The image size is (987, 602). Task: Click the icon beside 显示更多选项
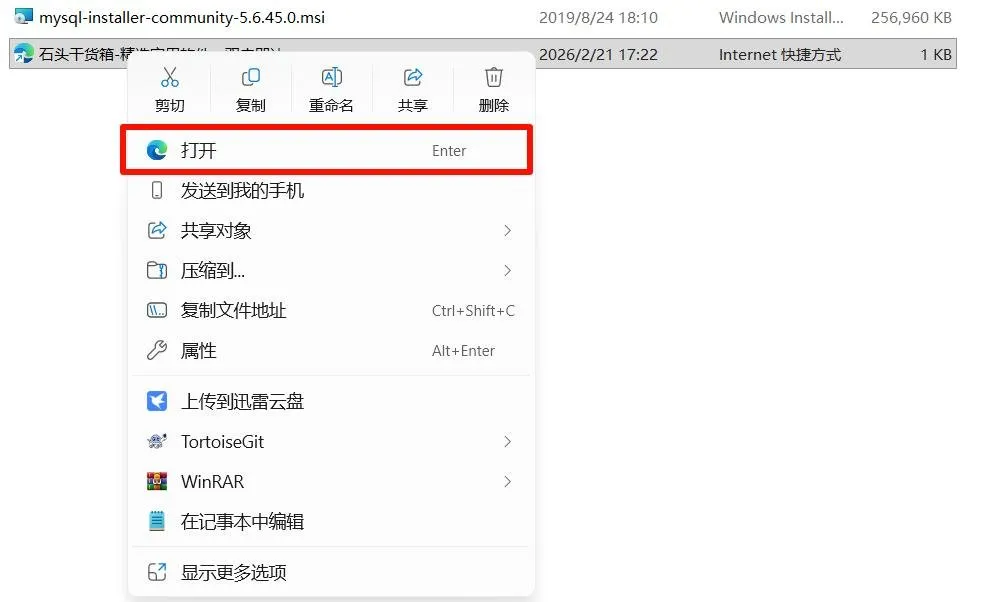click(157, 572)
